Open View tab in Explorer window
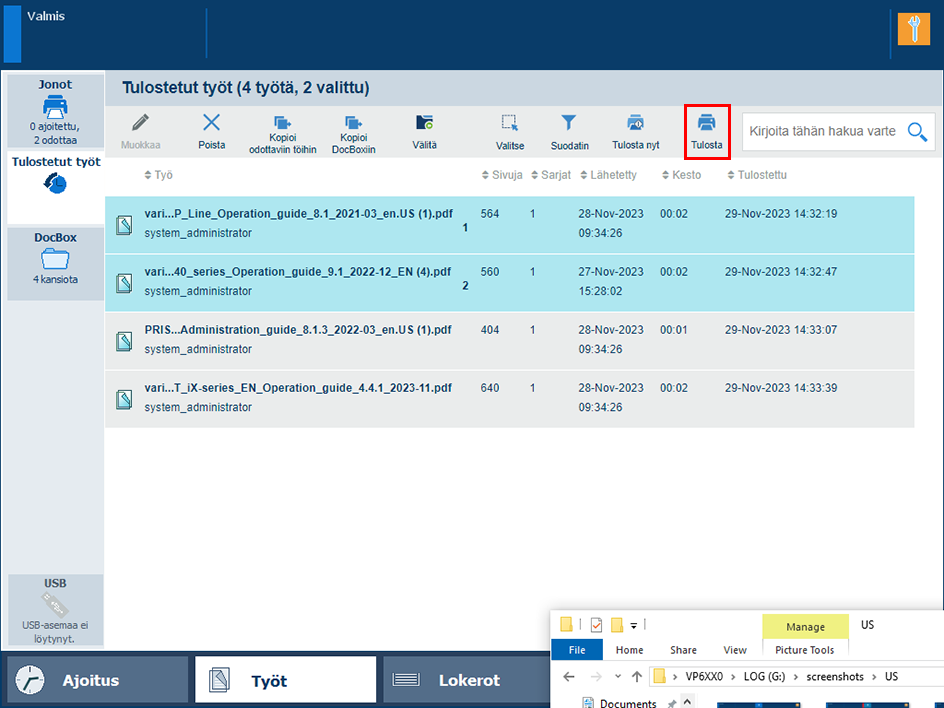944x708 pixels. pos(734,650)
